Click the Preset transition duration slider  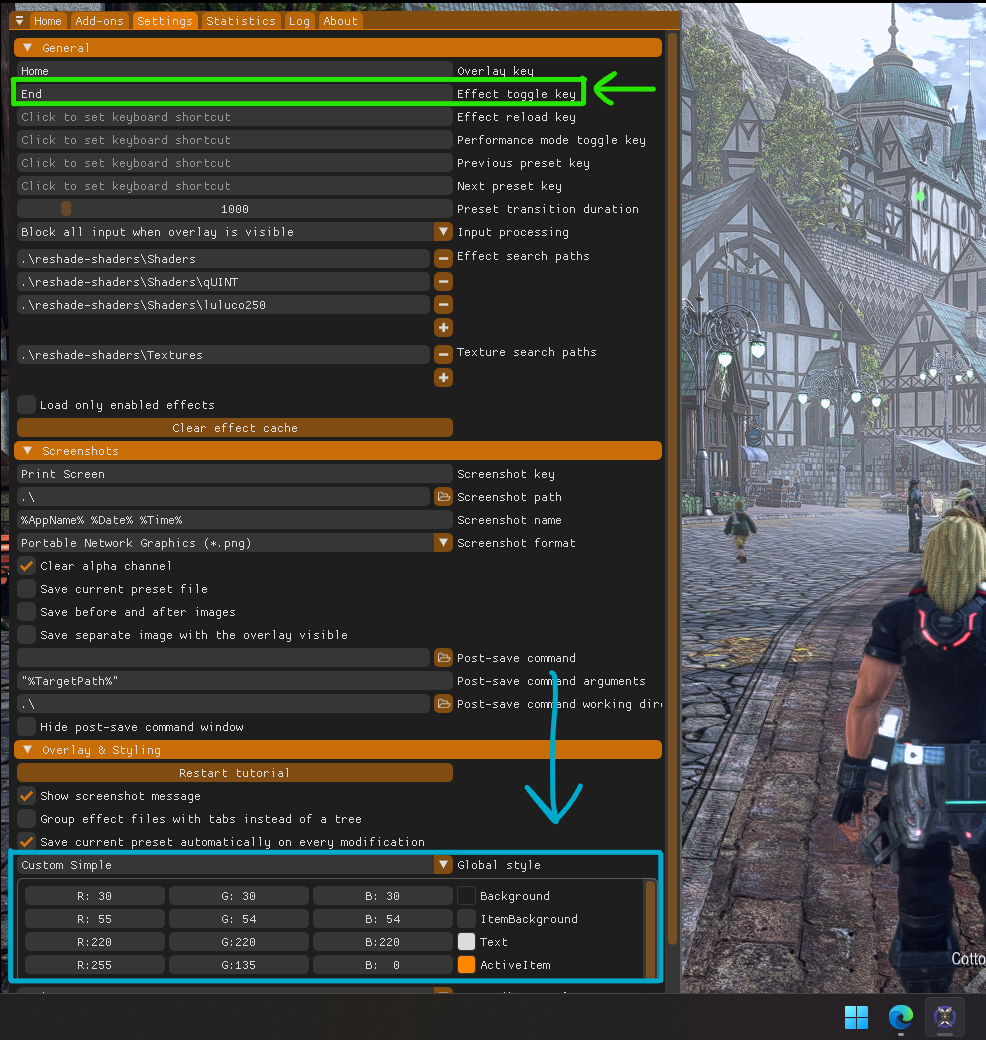[x=235, y=209]
